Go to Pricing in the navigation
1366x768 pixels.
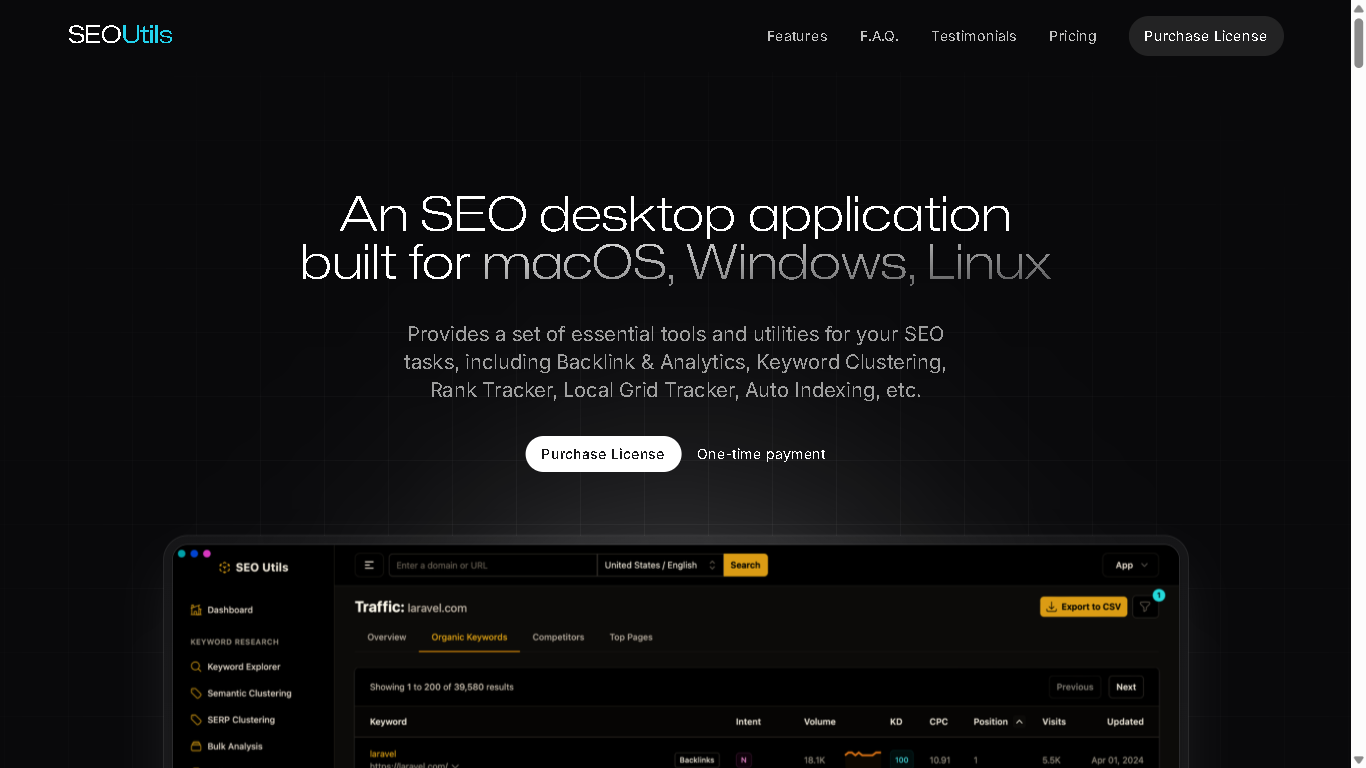pos(1073,36)
